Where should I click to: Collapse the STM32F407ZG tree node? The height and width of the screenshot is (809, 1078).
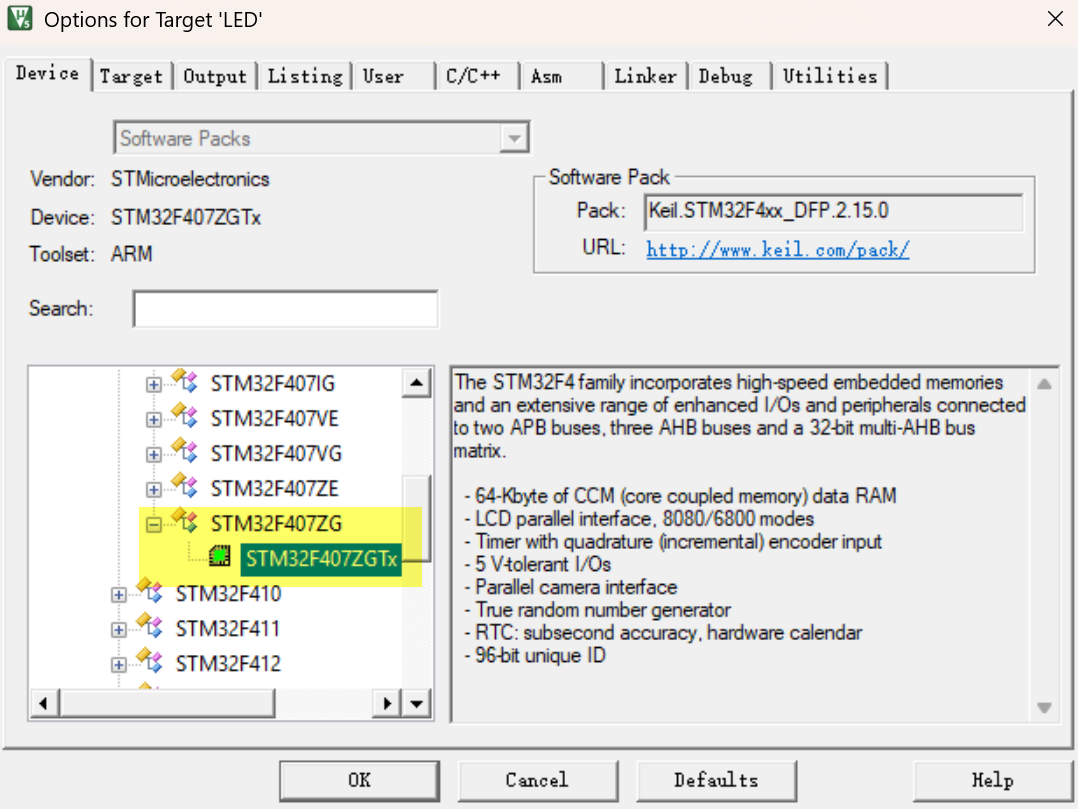pos(154,524)
